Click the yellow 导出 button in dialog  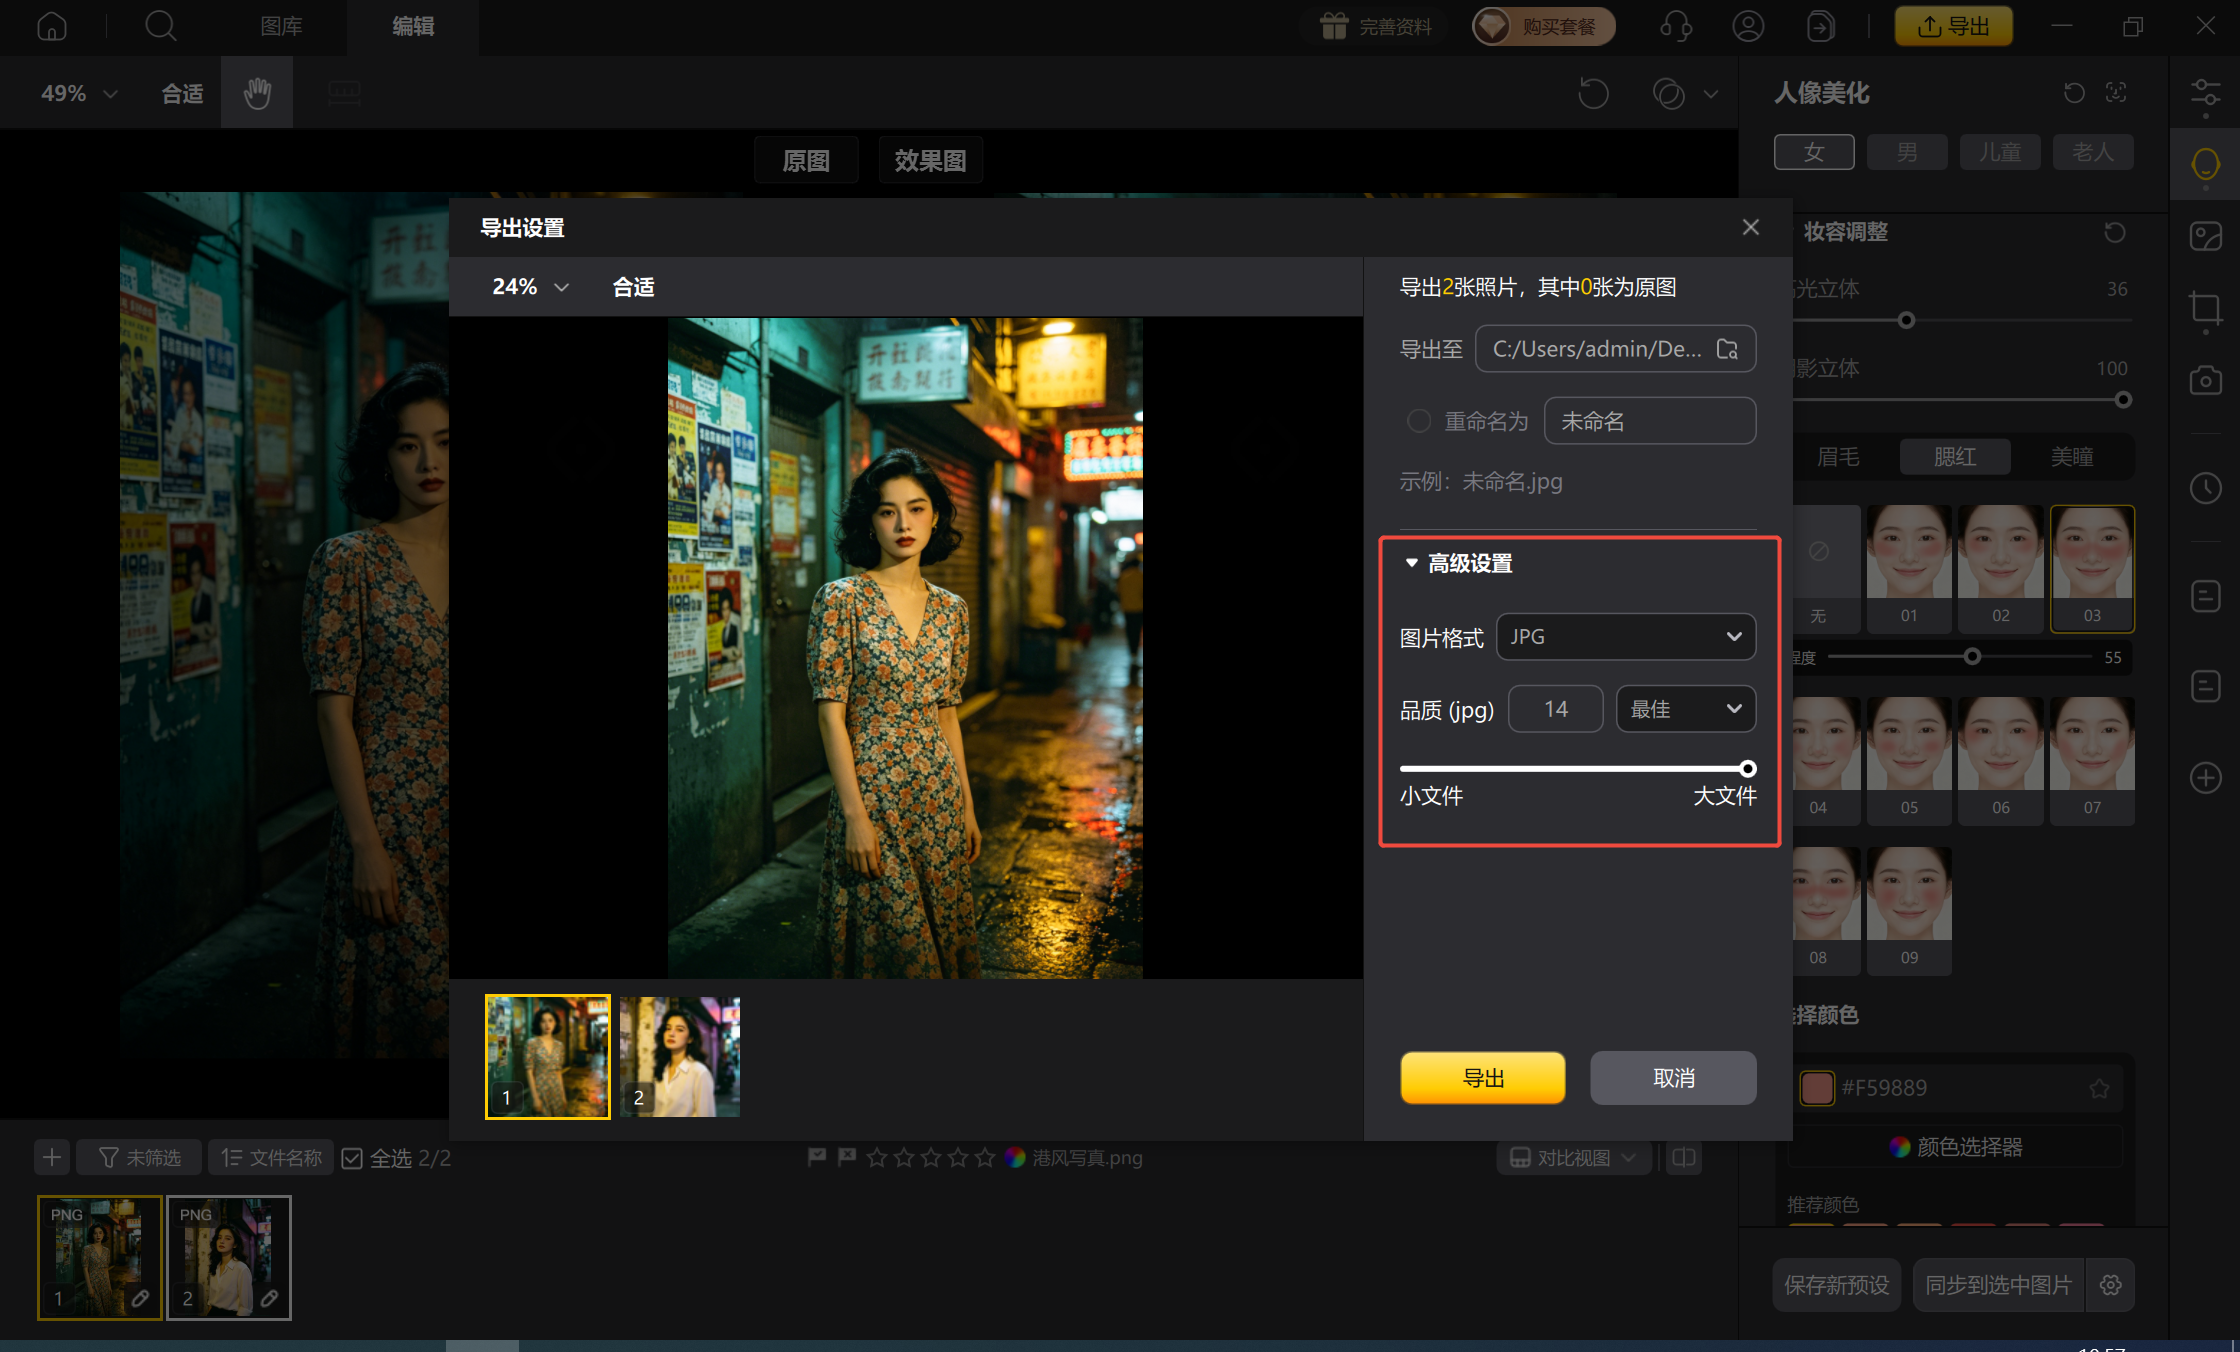[1482, 1078]
